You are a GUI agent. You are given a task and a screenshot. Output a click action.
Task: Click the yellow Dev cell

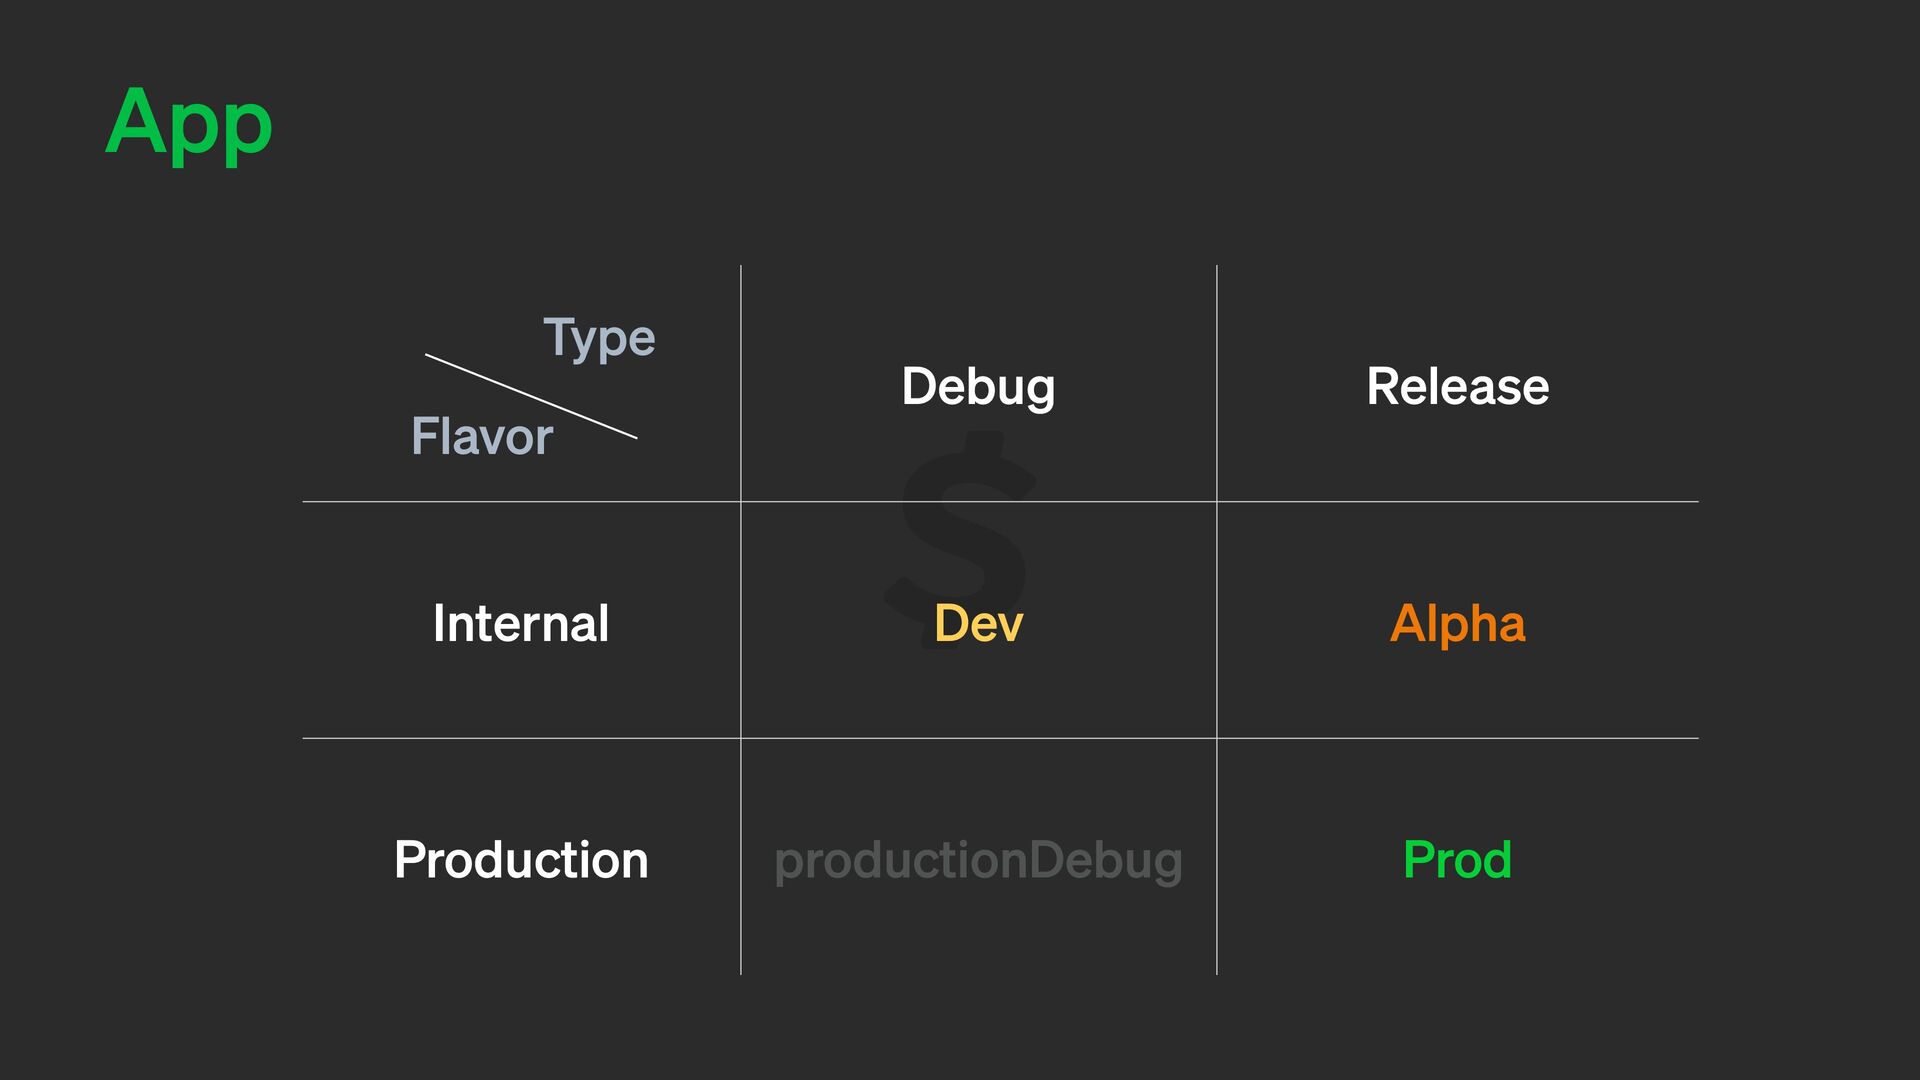(x=978, y=623)
